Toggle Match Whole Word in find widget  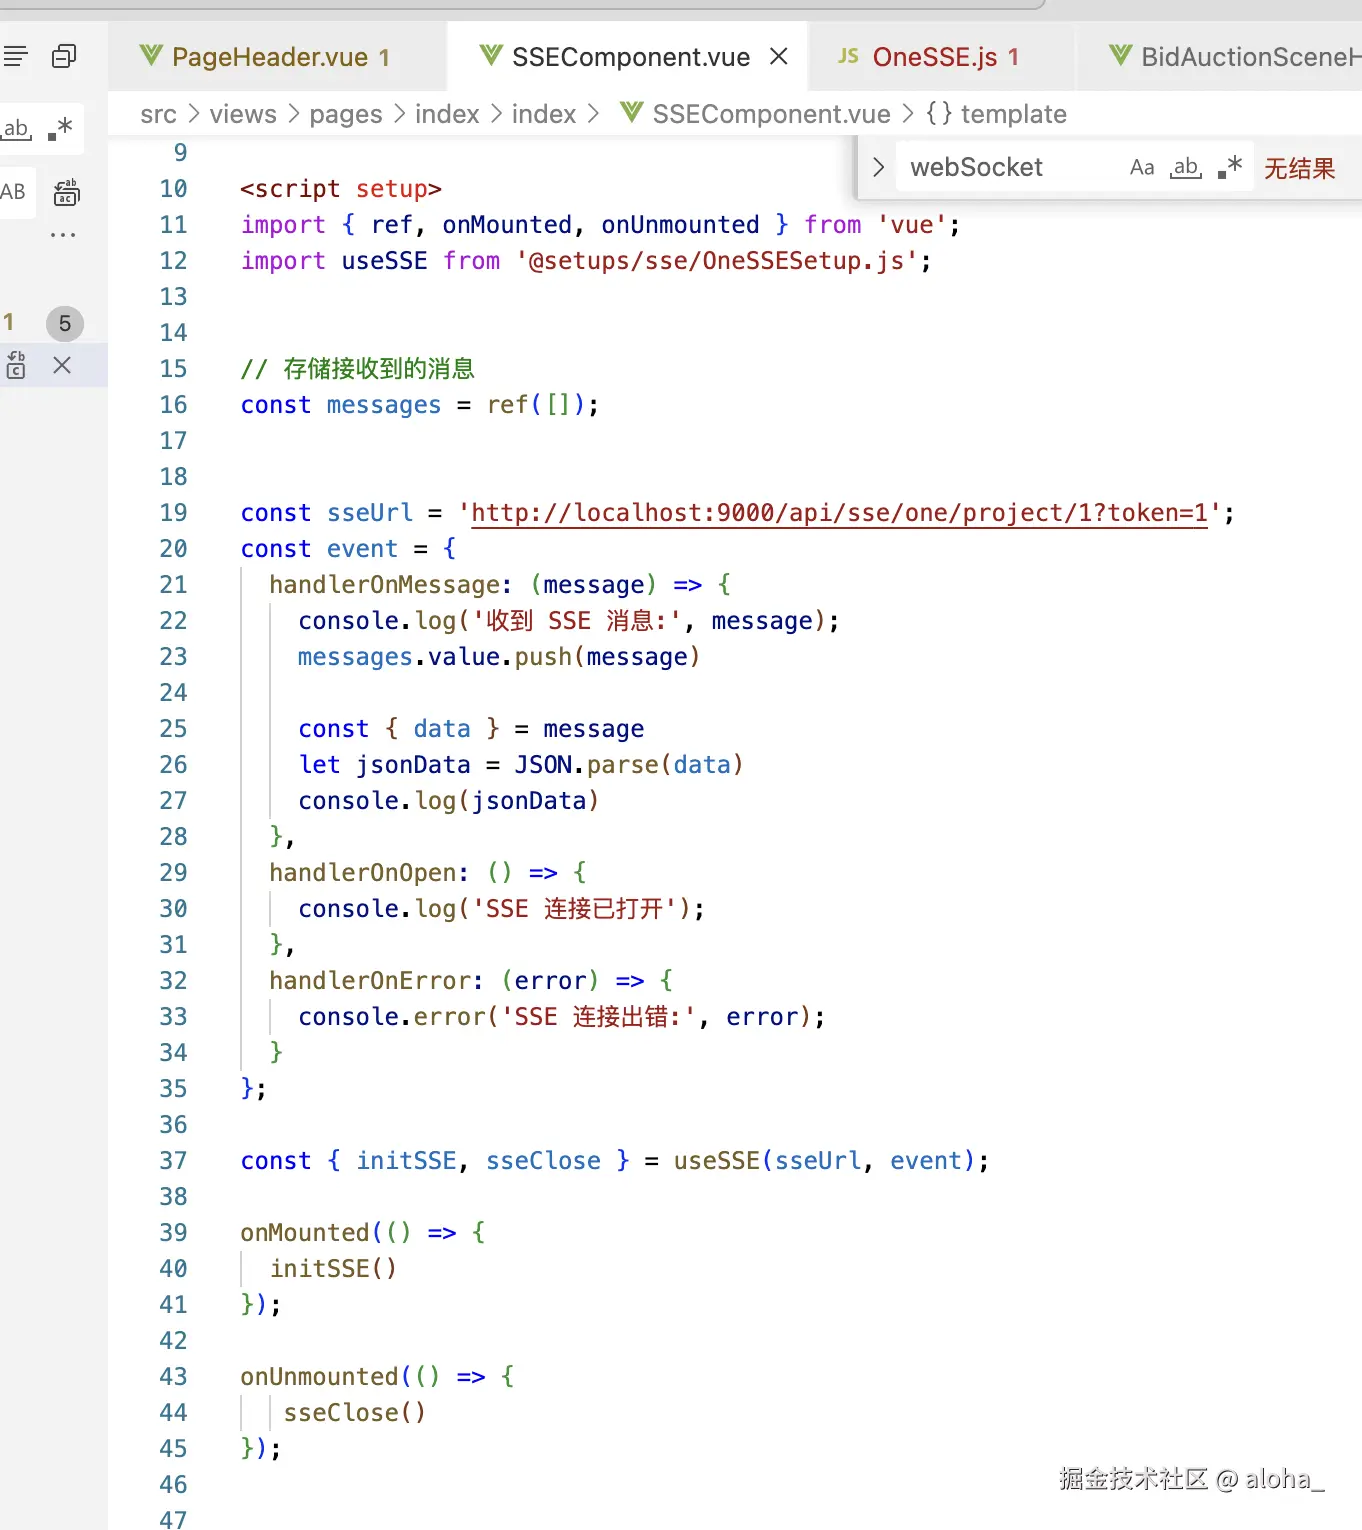[x=1186, y=167]
